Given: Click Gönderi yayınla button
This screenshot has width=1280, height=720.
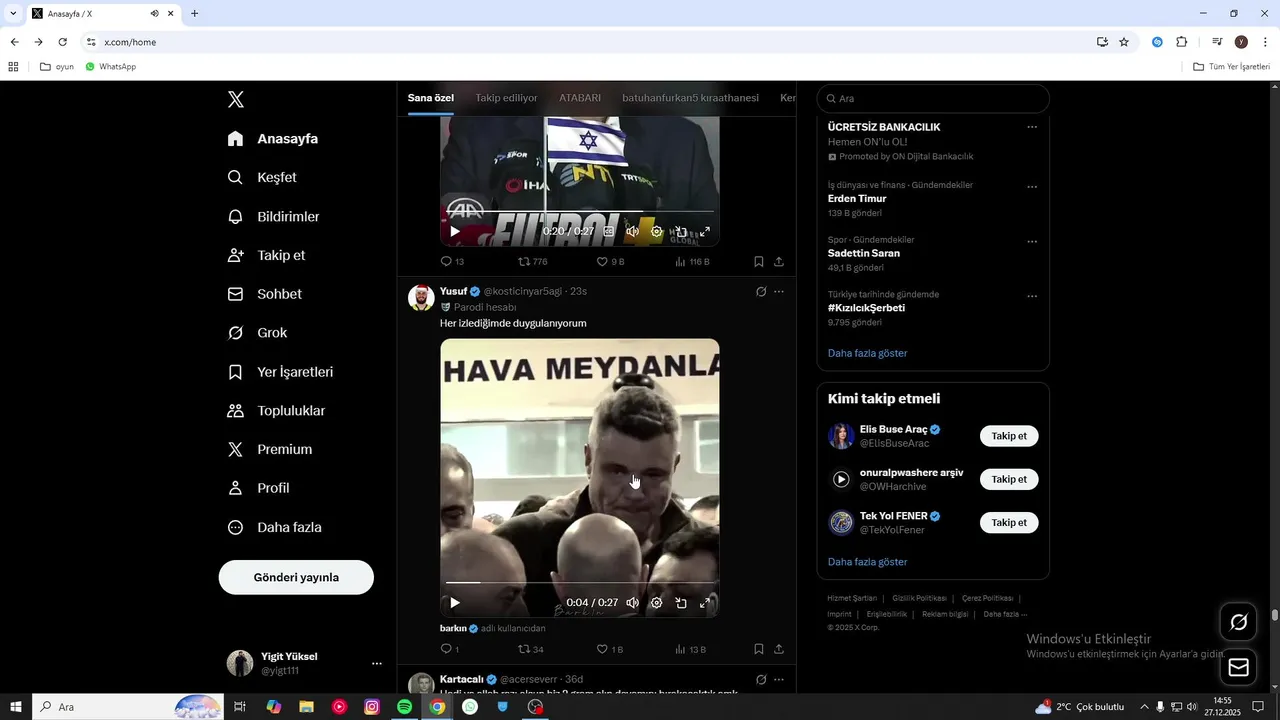Looking at the screenshot, I should pos(296,577).
